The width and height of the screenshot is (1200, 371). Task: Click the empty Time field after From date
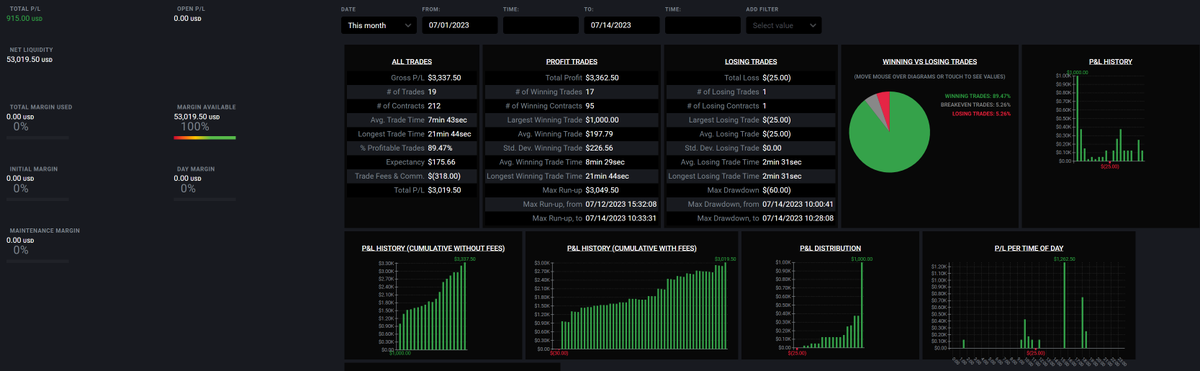(x=541, y=25)
